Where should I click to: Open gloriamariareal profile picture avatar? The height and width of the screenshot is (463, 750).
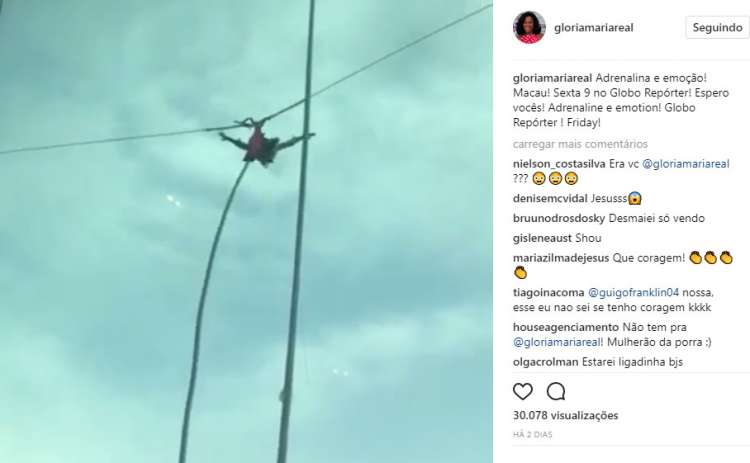pyautogui.click(x=529, y=27)
